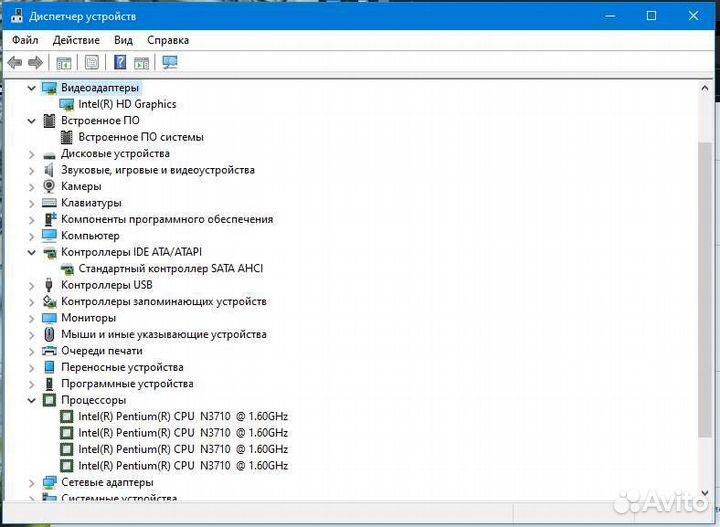Select Встроенное ПО системы item
The height and width of the screenshot is (527, 720).
tap(140, 137)
